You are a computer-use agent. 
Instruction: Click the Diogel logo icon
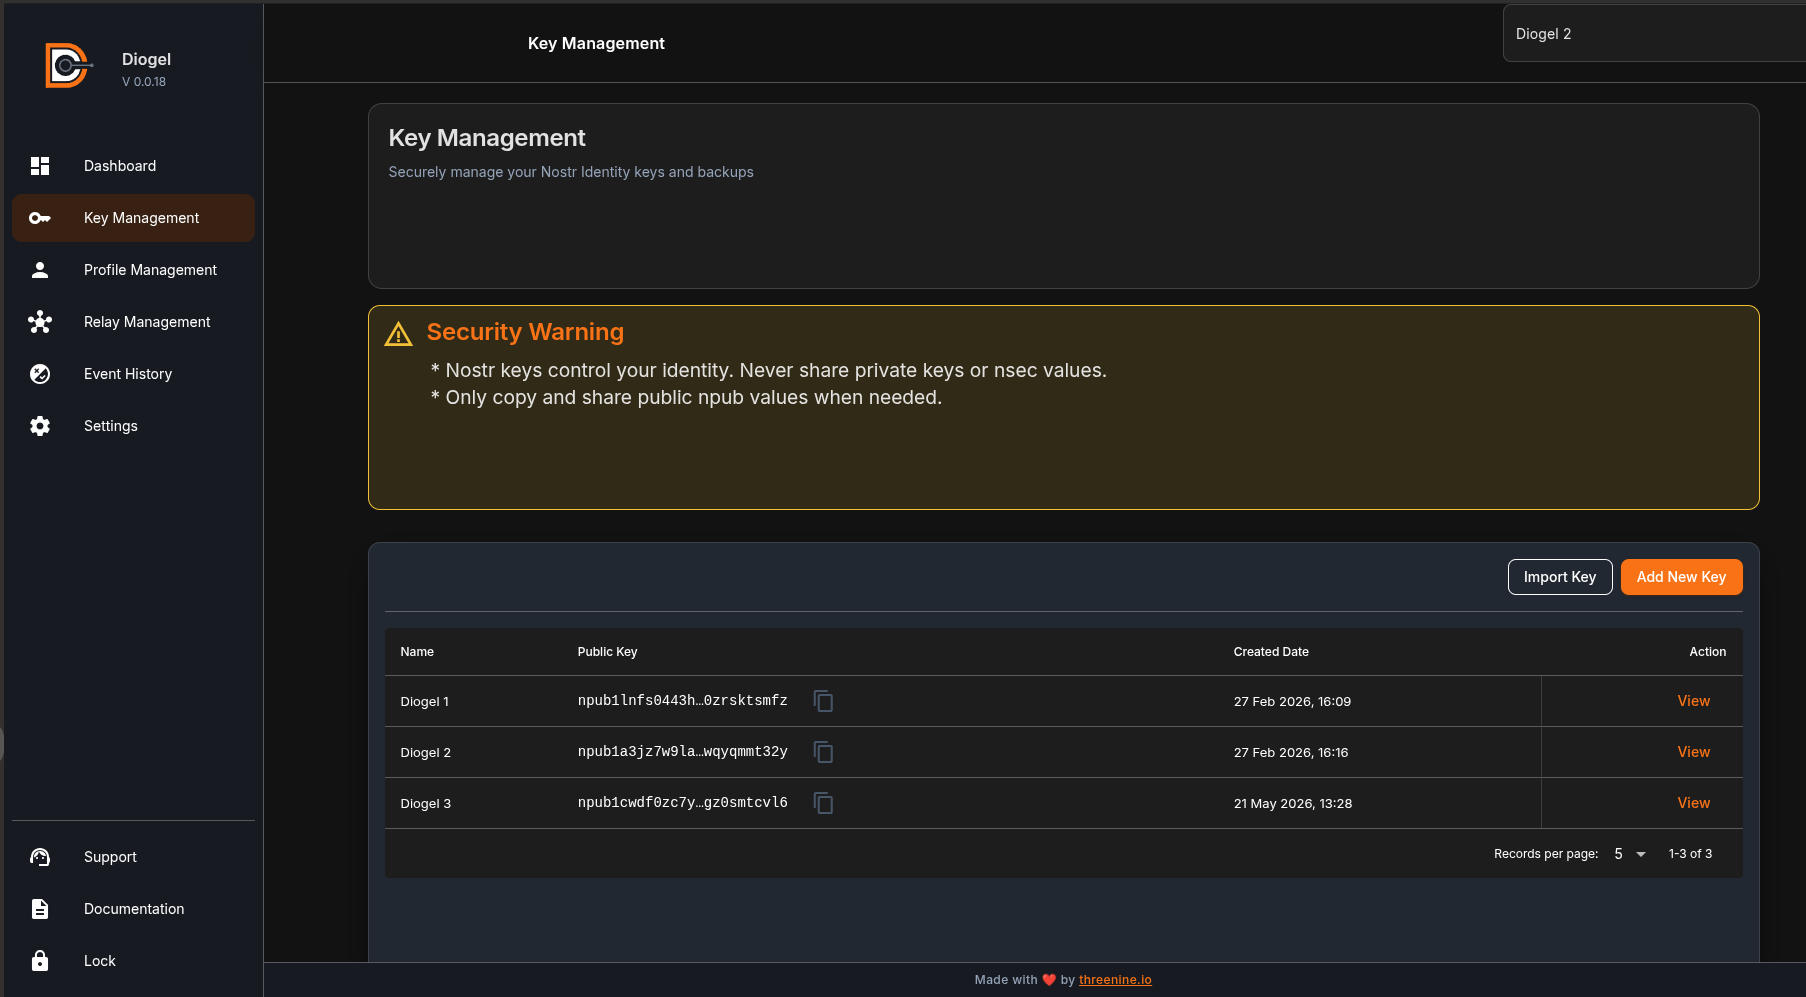coord(68,66)
